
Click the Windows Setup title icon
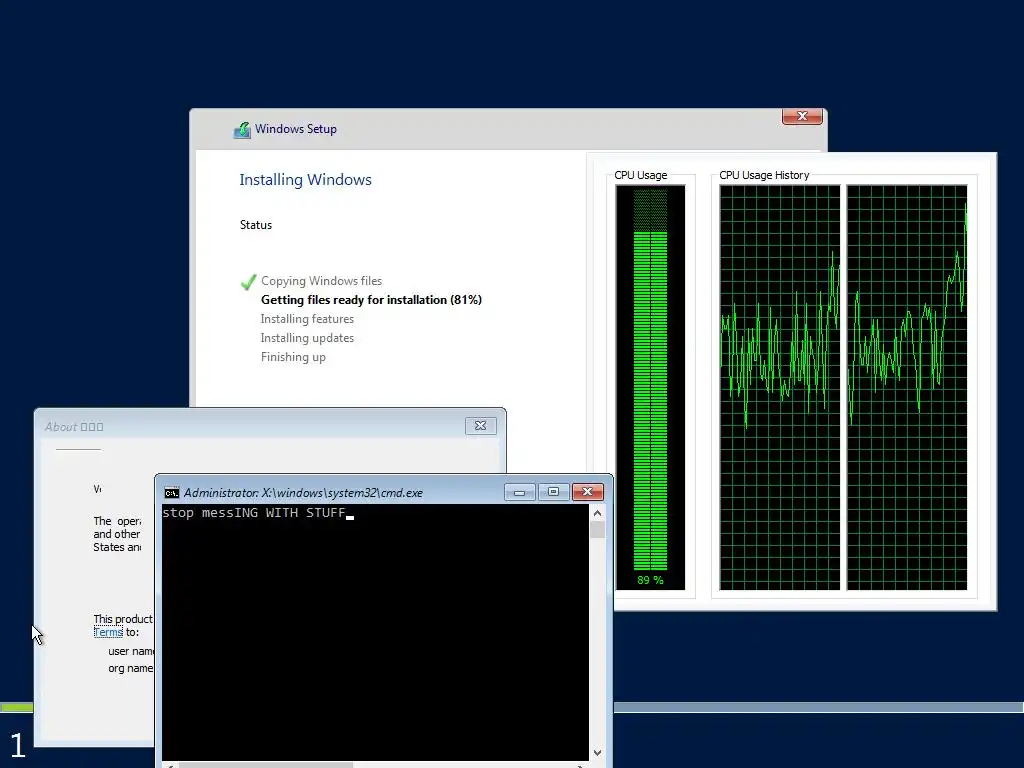[x=242, y=129]
